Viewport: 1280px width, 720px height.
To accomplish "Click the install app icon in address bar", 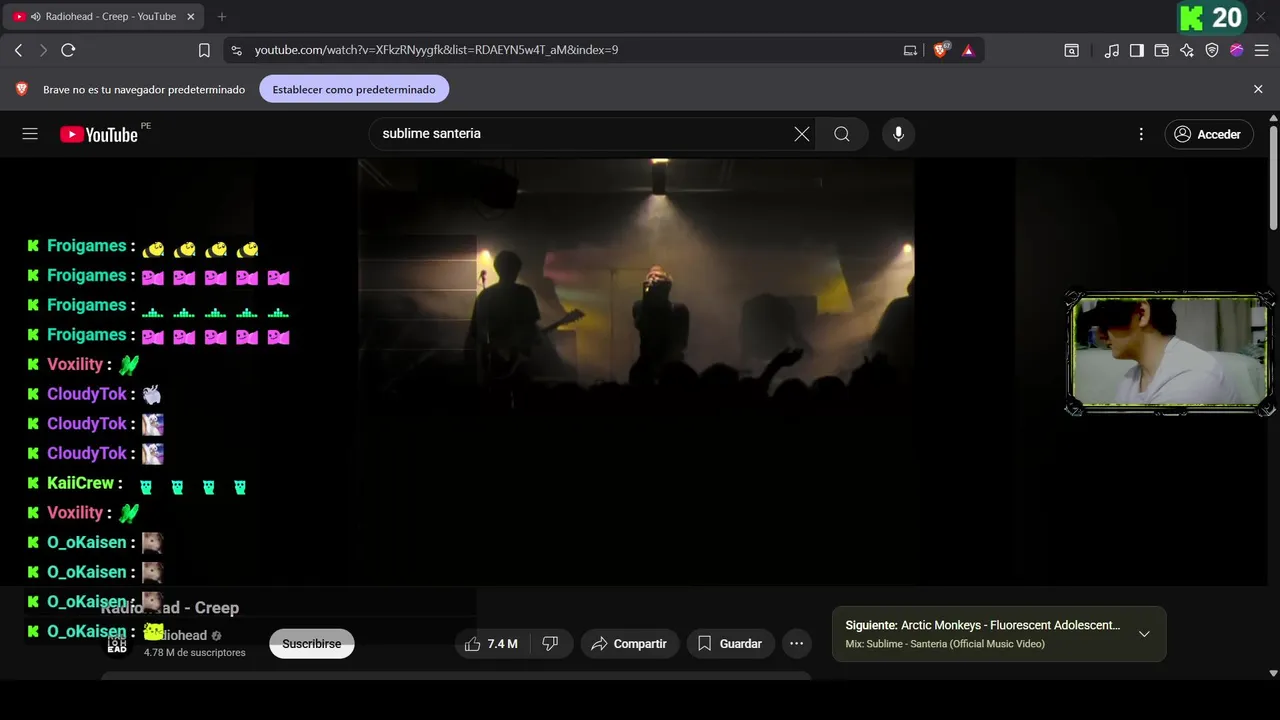I will point(910,50).
